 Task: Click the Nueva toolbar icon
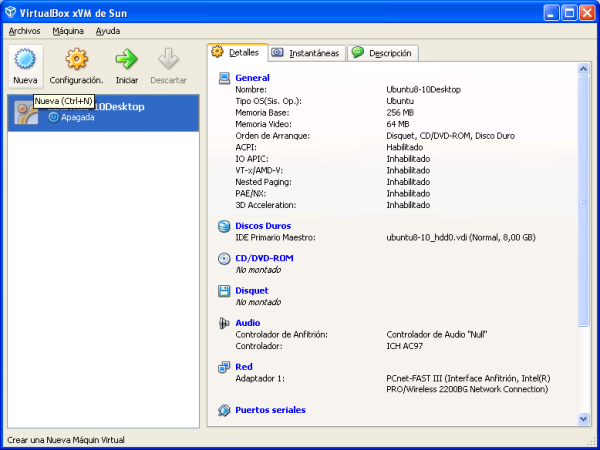pyautogui.click(x=25, y=59)
